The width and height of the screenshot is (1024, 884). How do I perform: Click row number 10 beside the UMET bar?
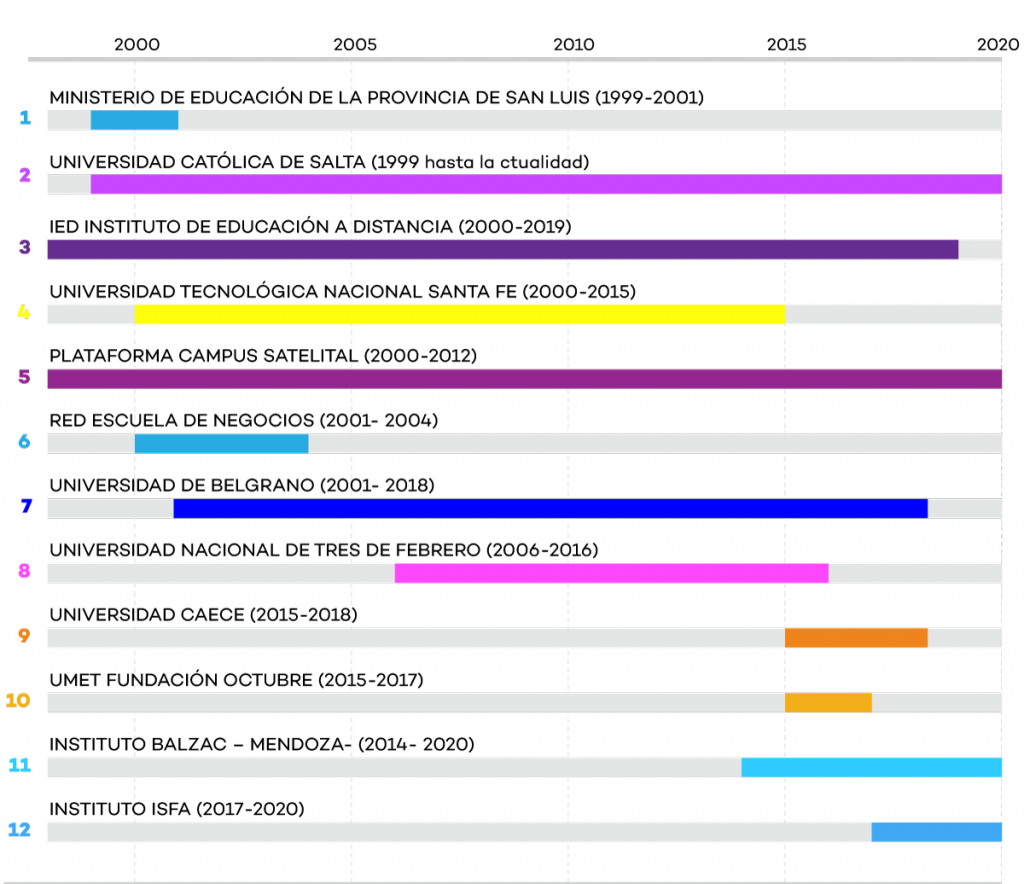tap(18, 701)
